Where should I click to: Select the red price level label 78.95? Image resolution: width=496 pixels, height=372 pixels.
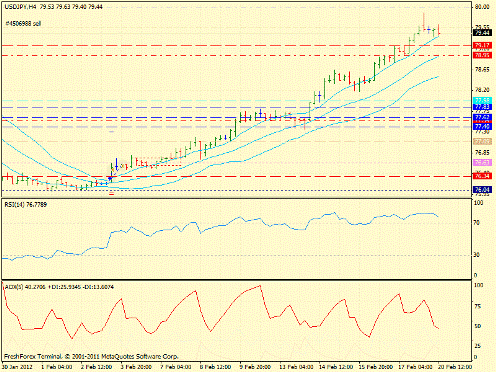pos(482,55)
